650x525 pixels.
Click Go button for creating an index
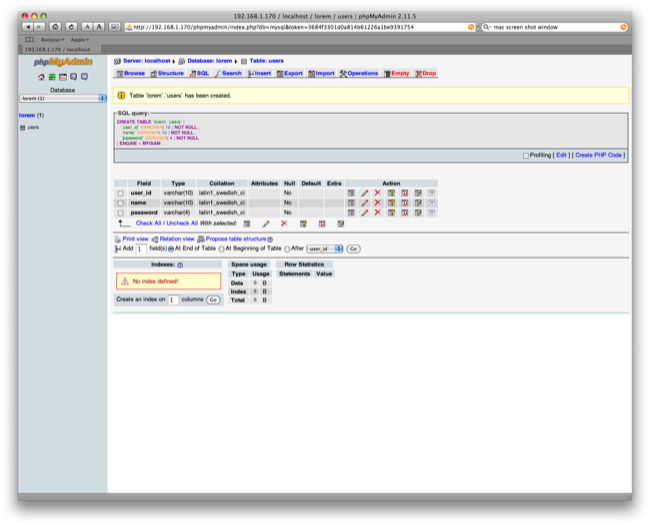click(x=213, y=300)
